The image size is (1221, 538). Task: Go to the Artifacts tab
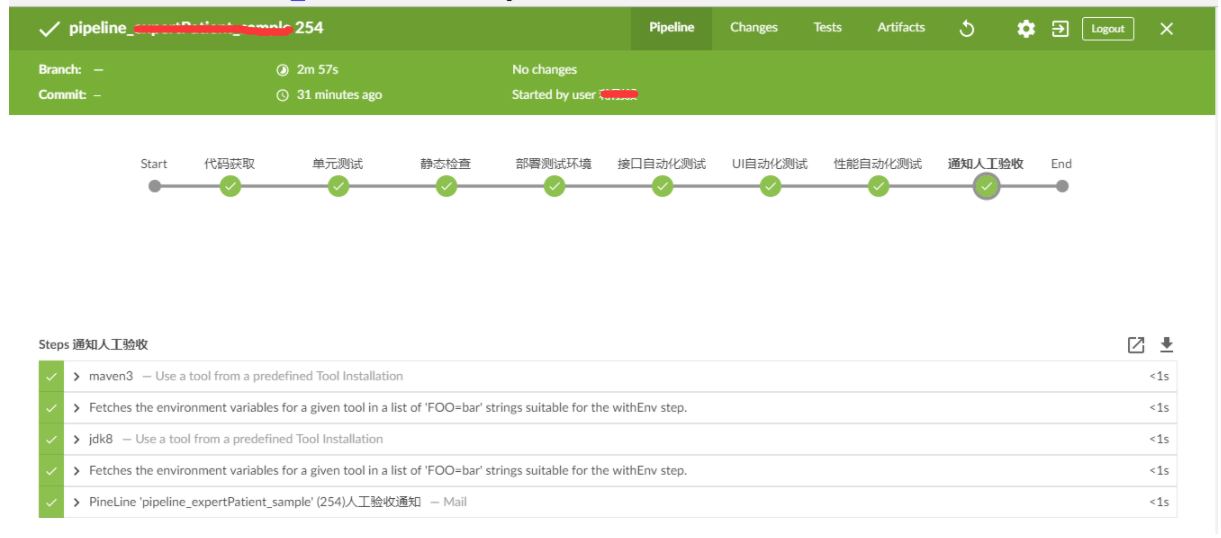(901, 28)
